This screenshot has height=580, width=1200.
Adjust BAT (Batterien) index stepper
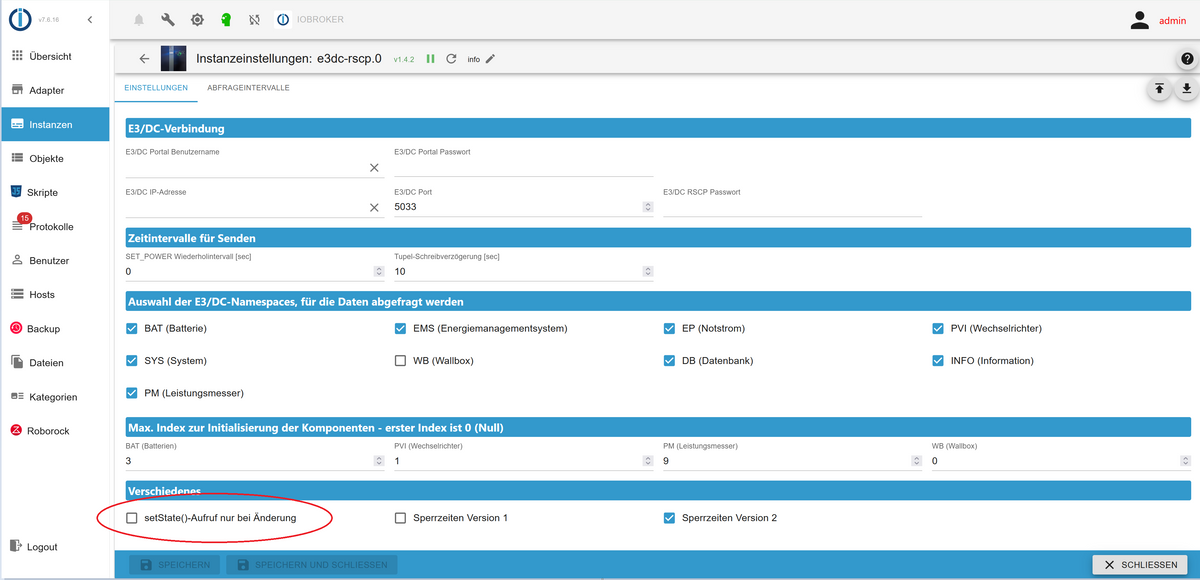click(x=378, y=461)
